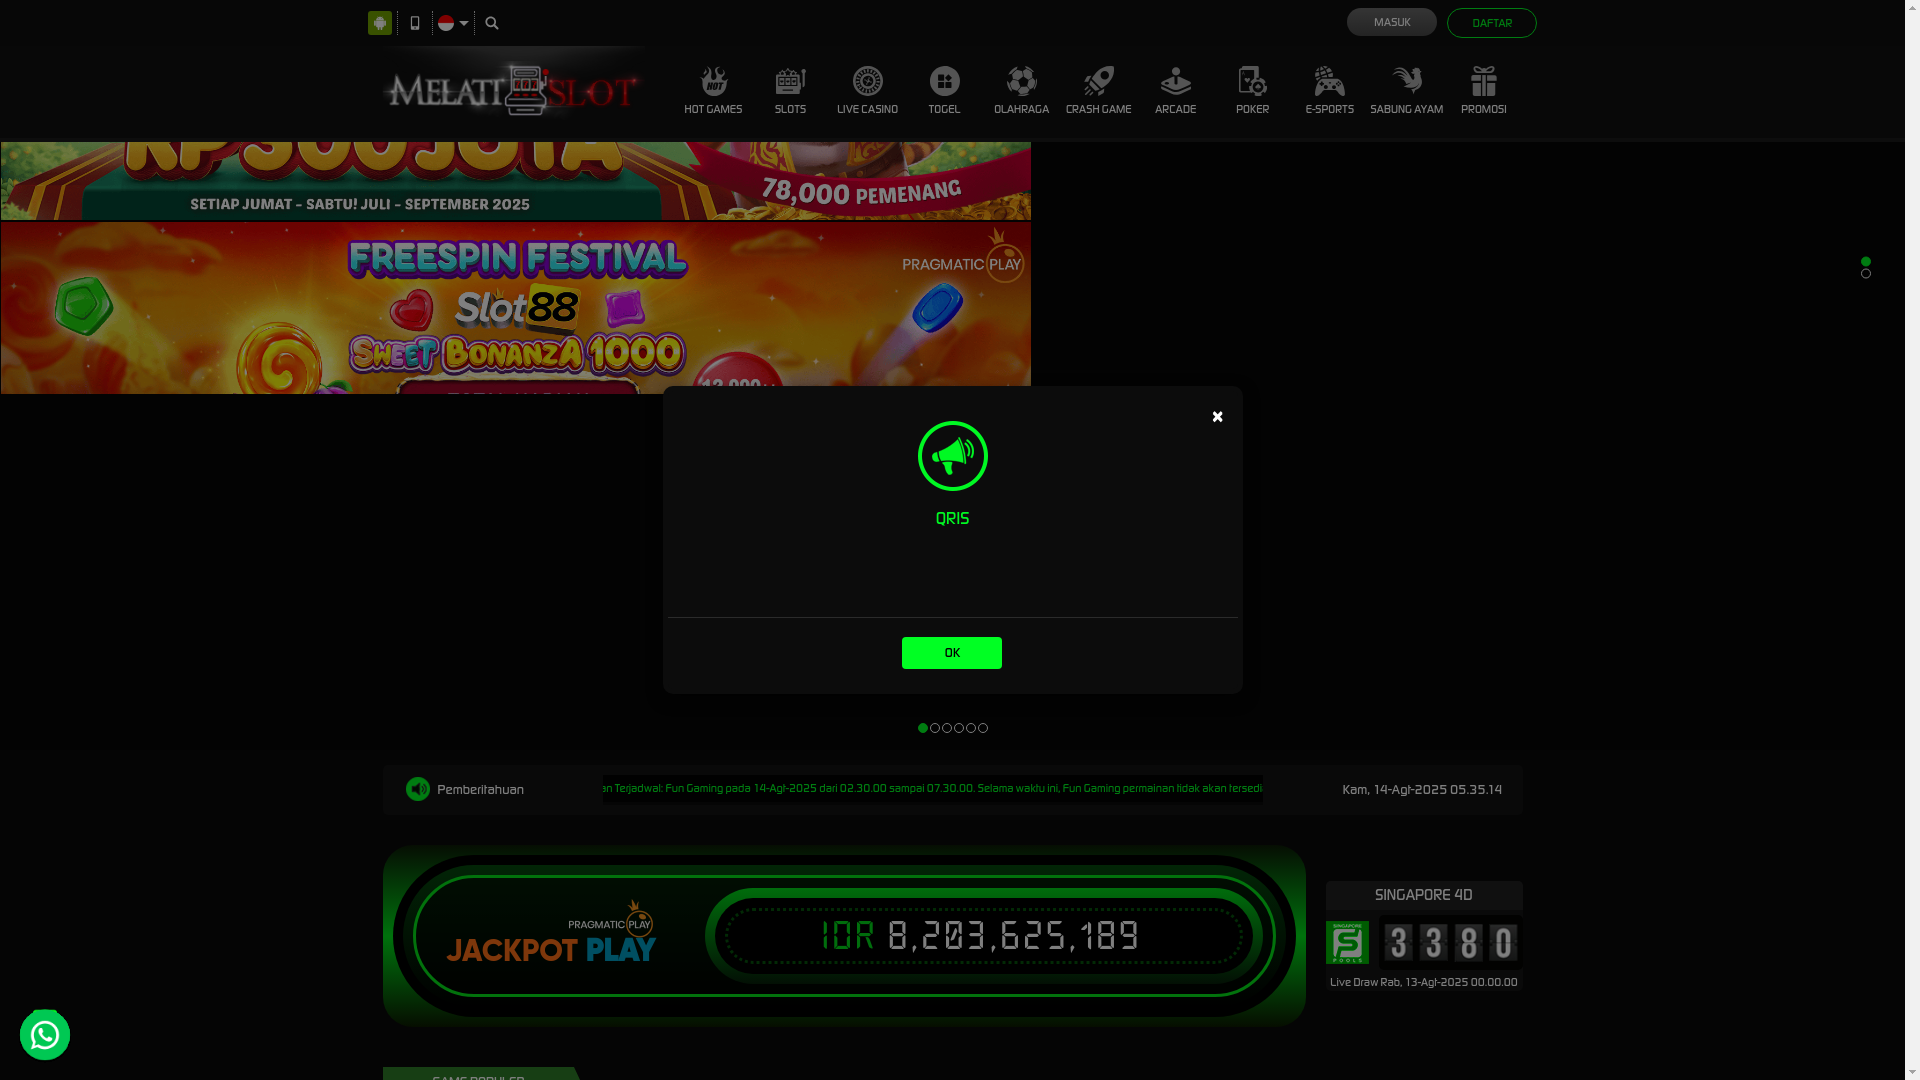Open WhatsApp chat support button
Image resolution: width=1920 pixels, height=1080 pixels.
point(45,1035)
